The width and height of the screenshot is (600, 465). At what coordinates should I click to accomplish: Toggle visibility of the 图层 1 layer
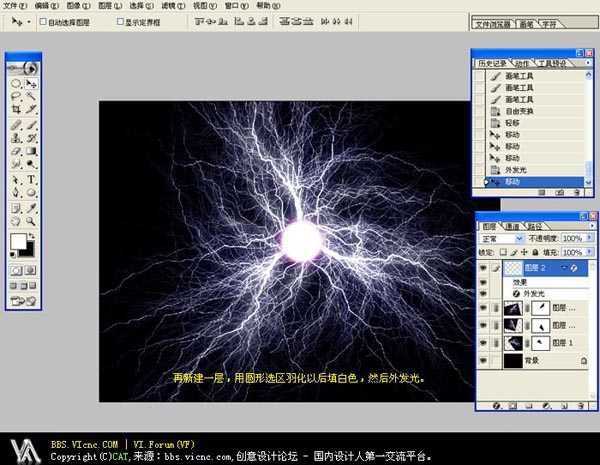click(484, 342)
